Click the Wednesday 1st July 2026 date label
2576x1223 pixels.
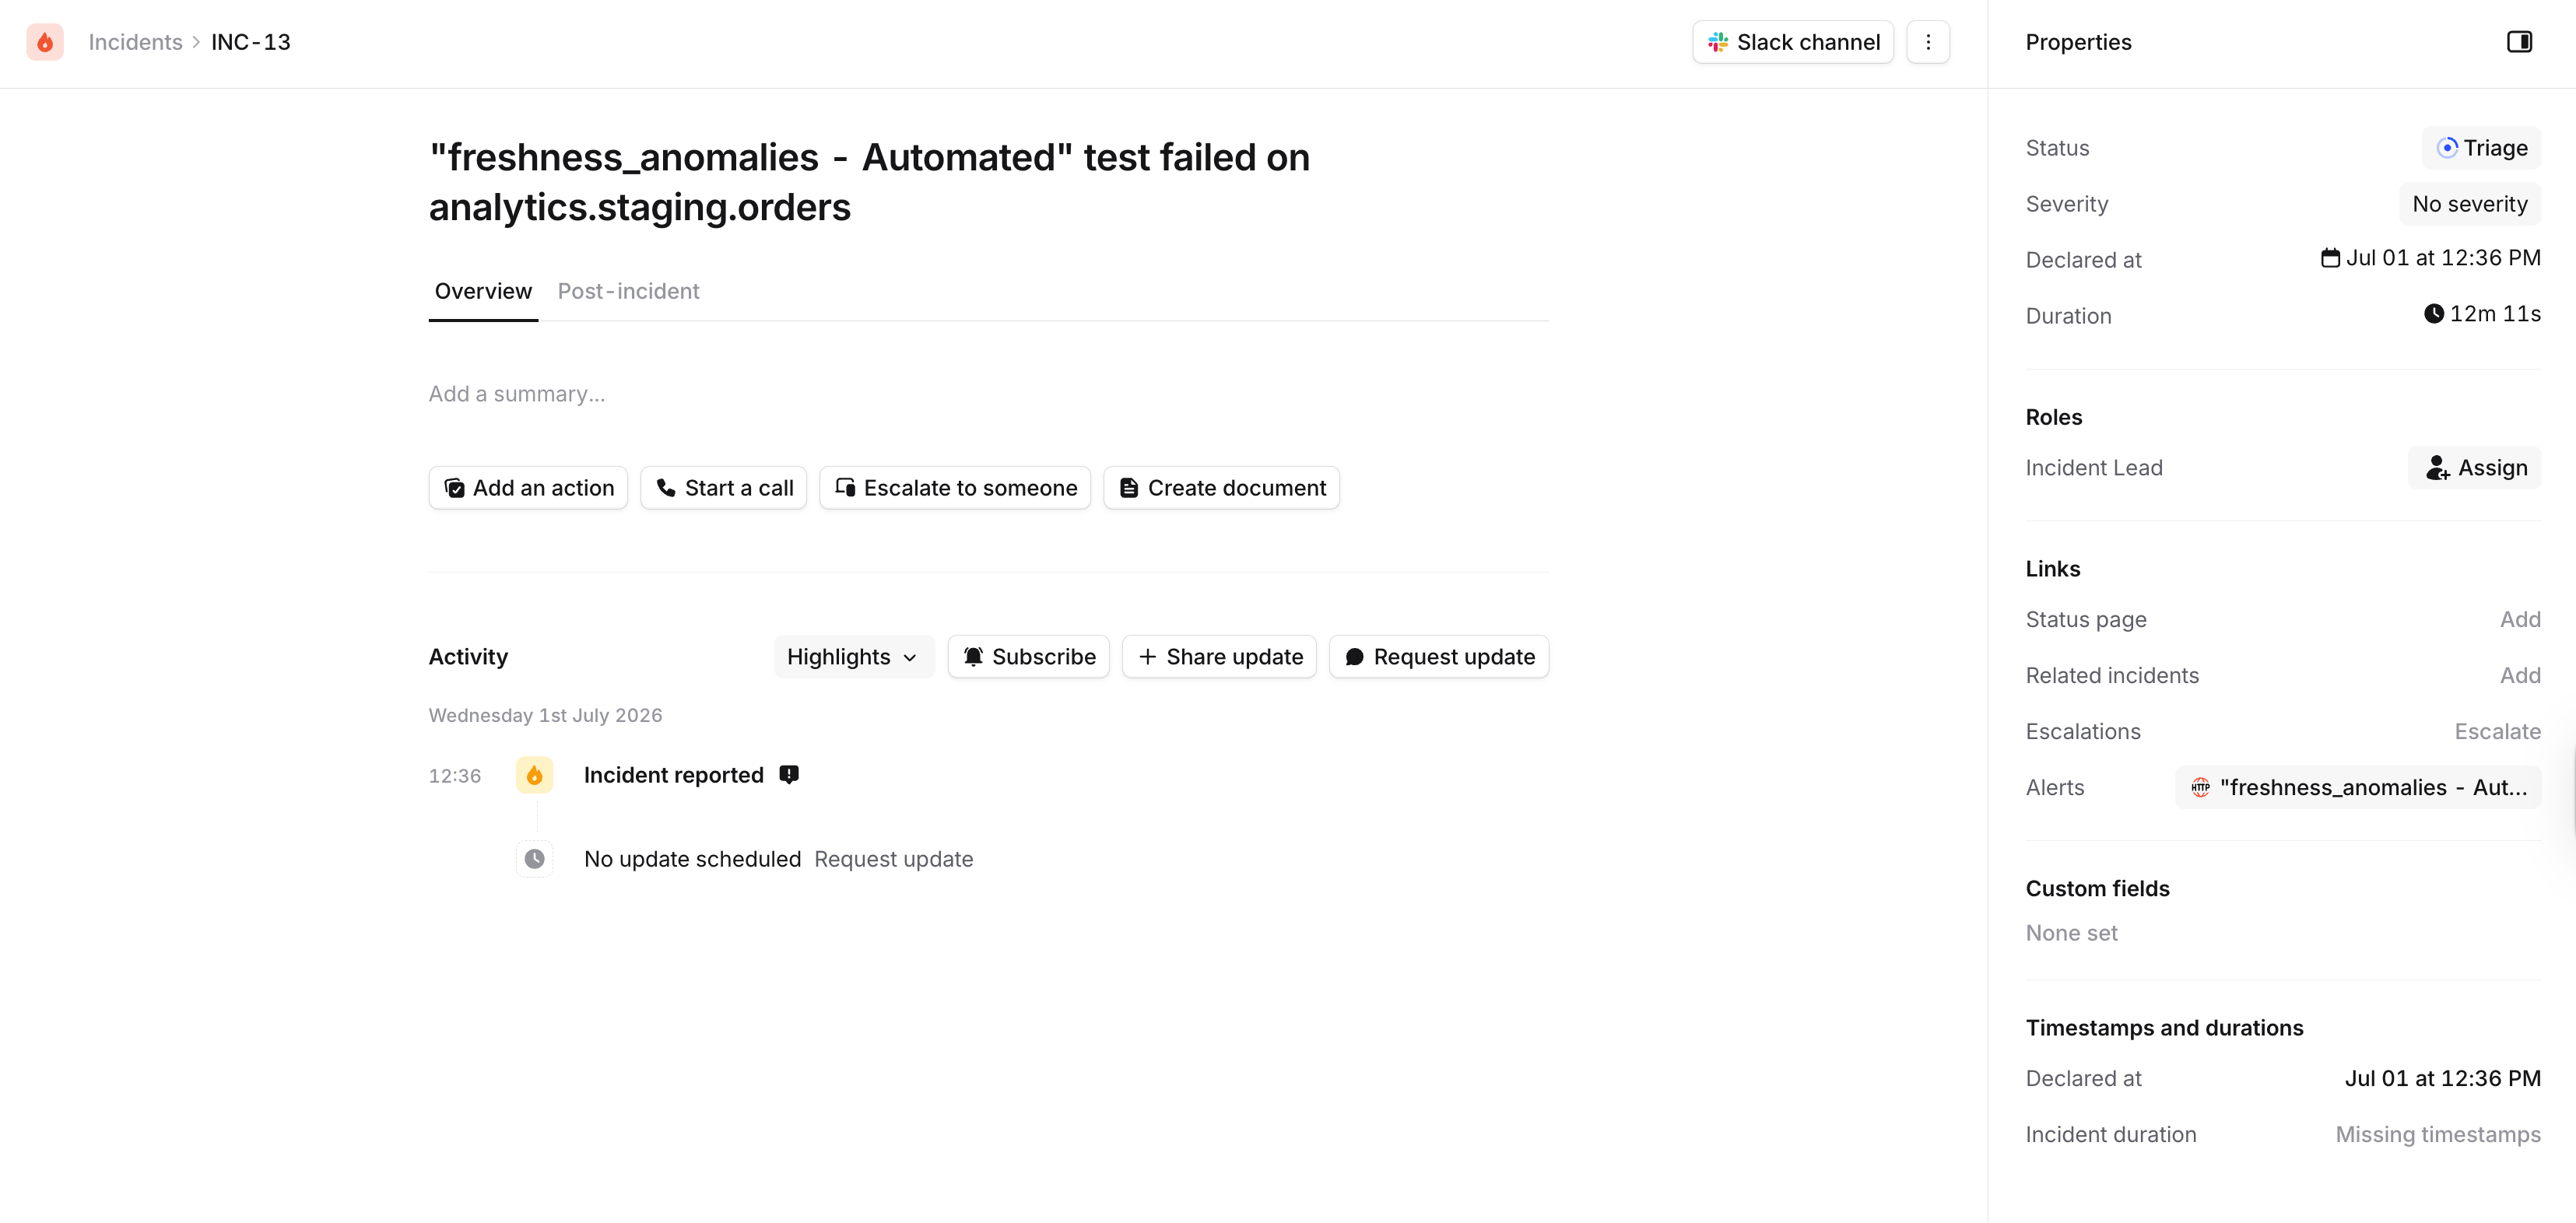545,716
